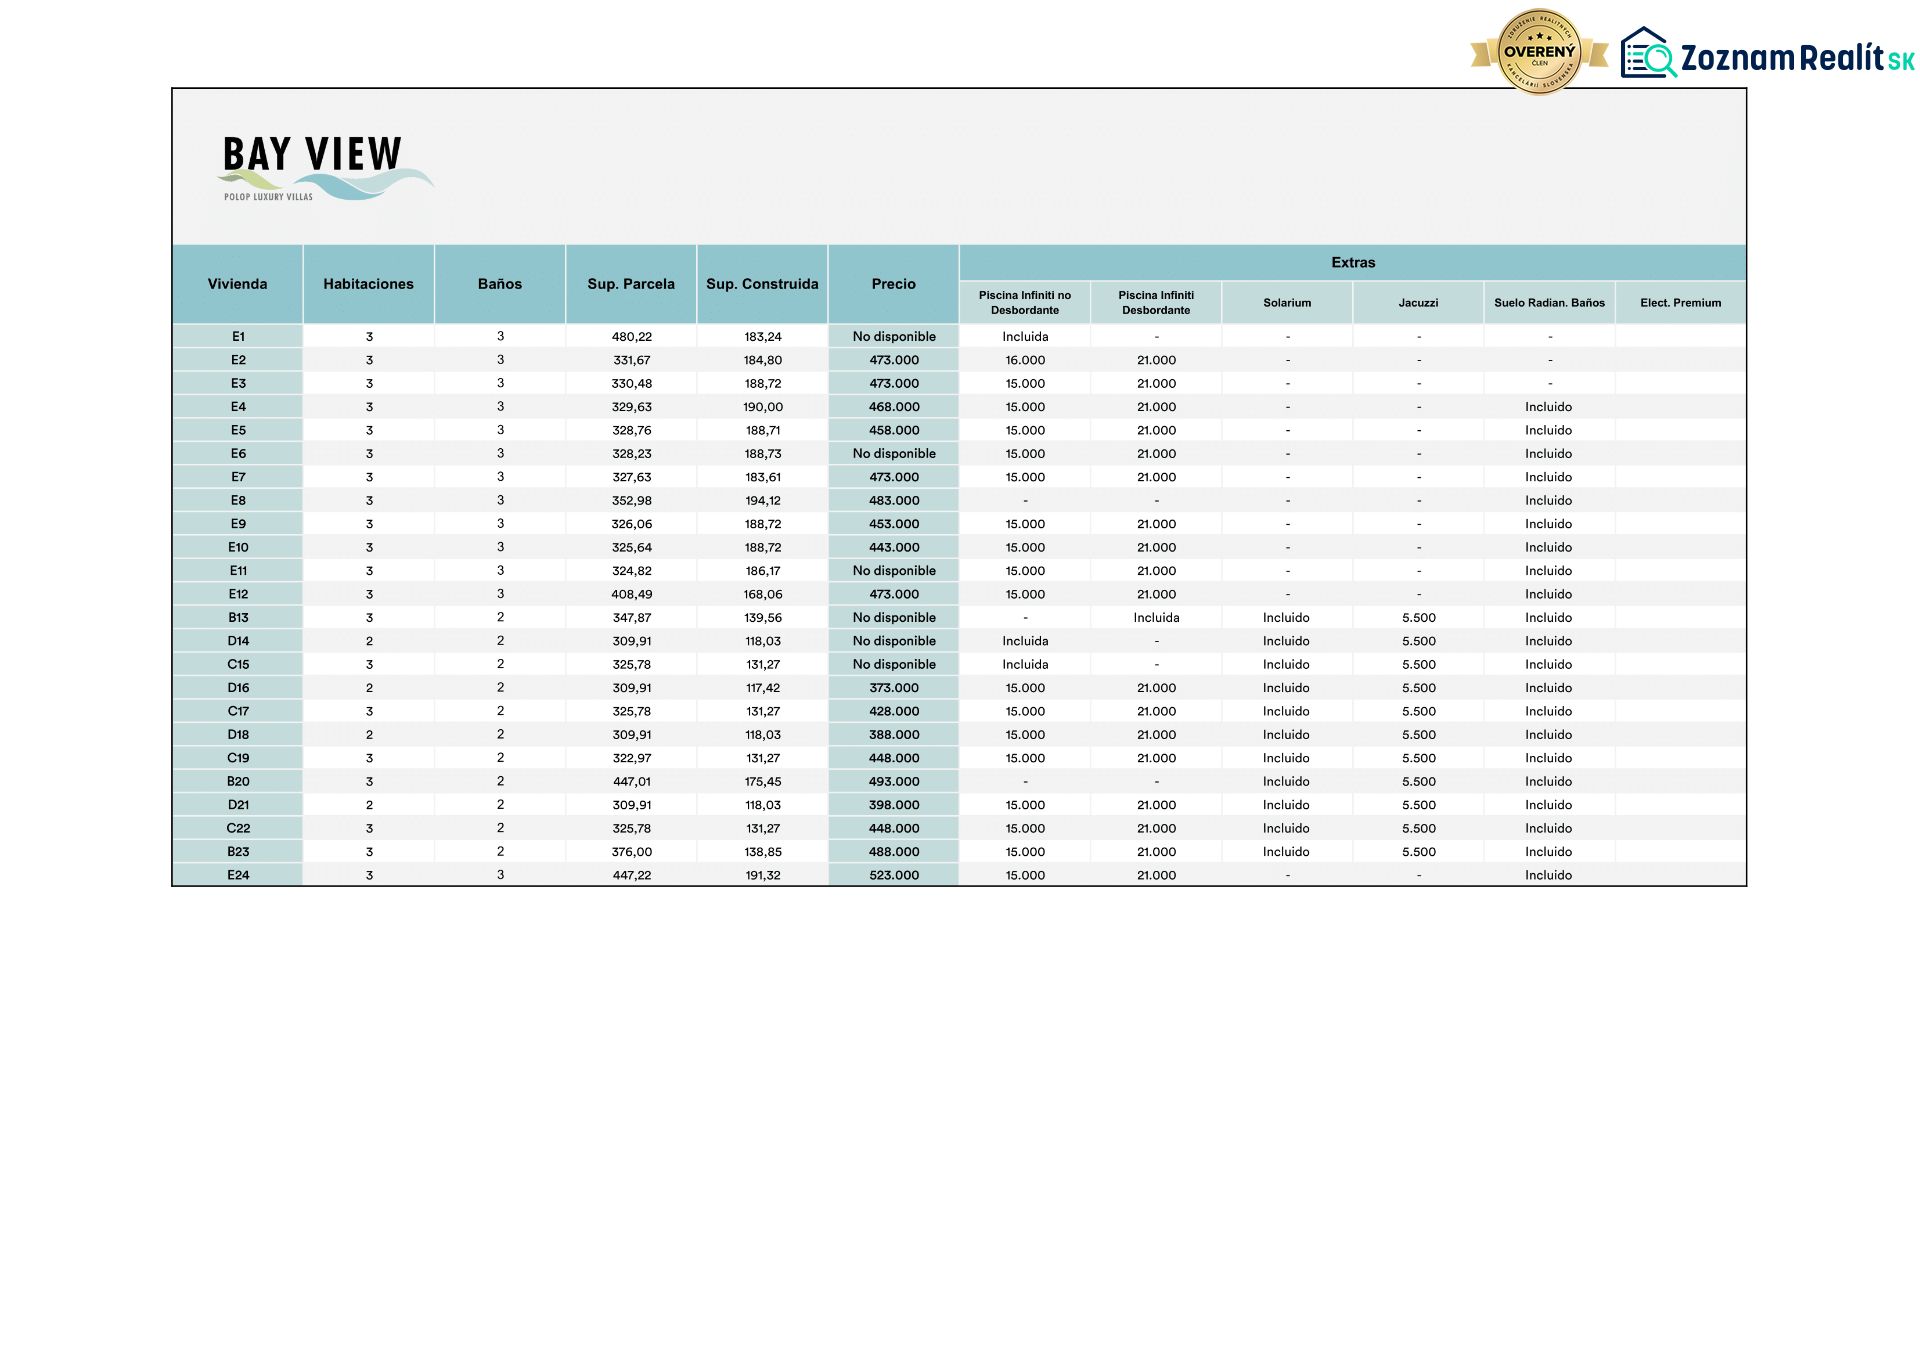The image size is (1920, 1357).
Task: Select villa D14 row label
Action: pos(238,641)
